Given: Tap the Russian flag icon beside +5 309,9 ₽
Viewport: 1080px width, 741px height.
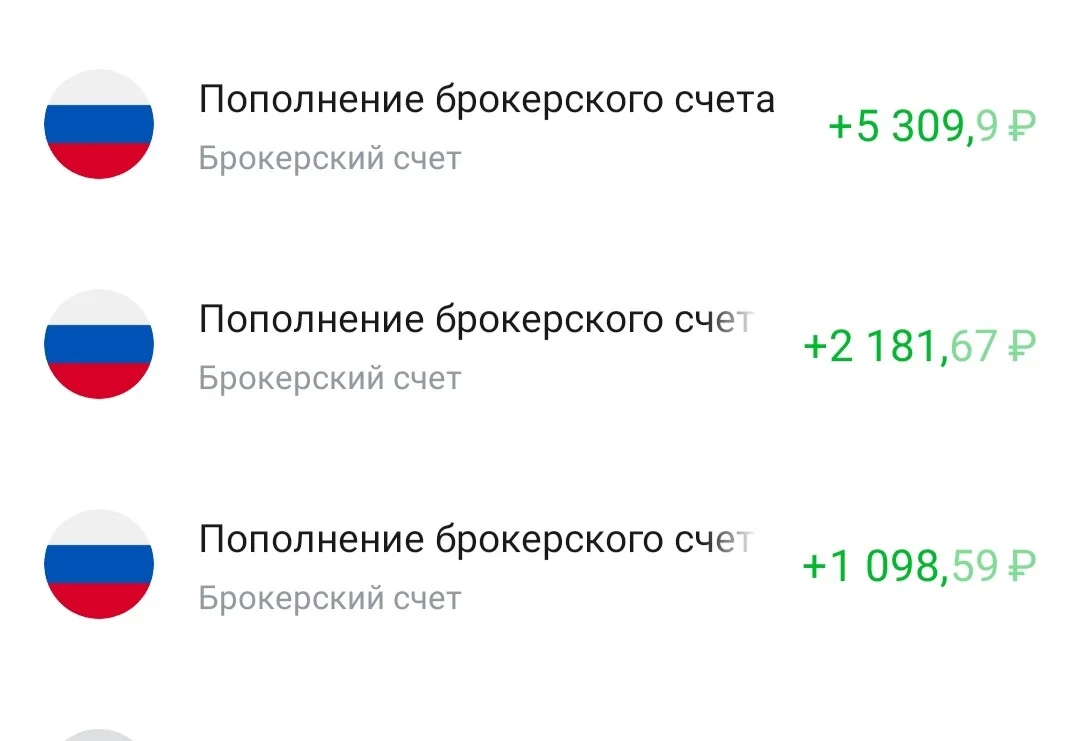Looking at the screenshot, I should [99, 124].
